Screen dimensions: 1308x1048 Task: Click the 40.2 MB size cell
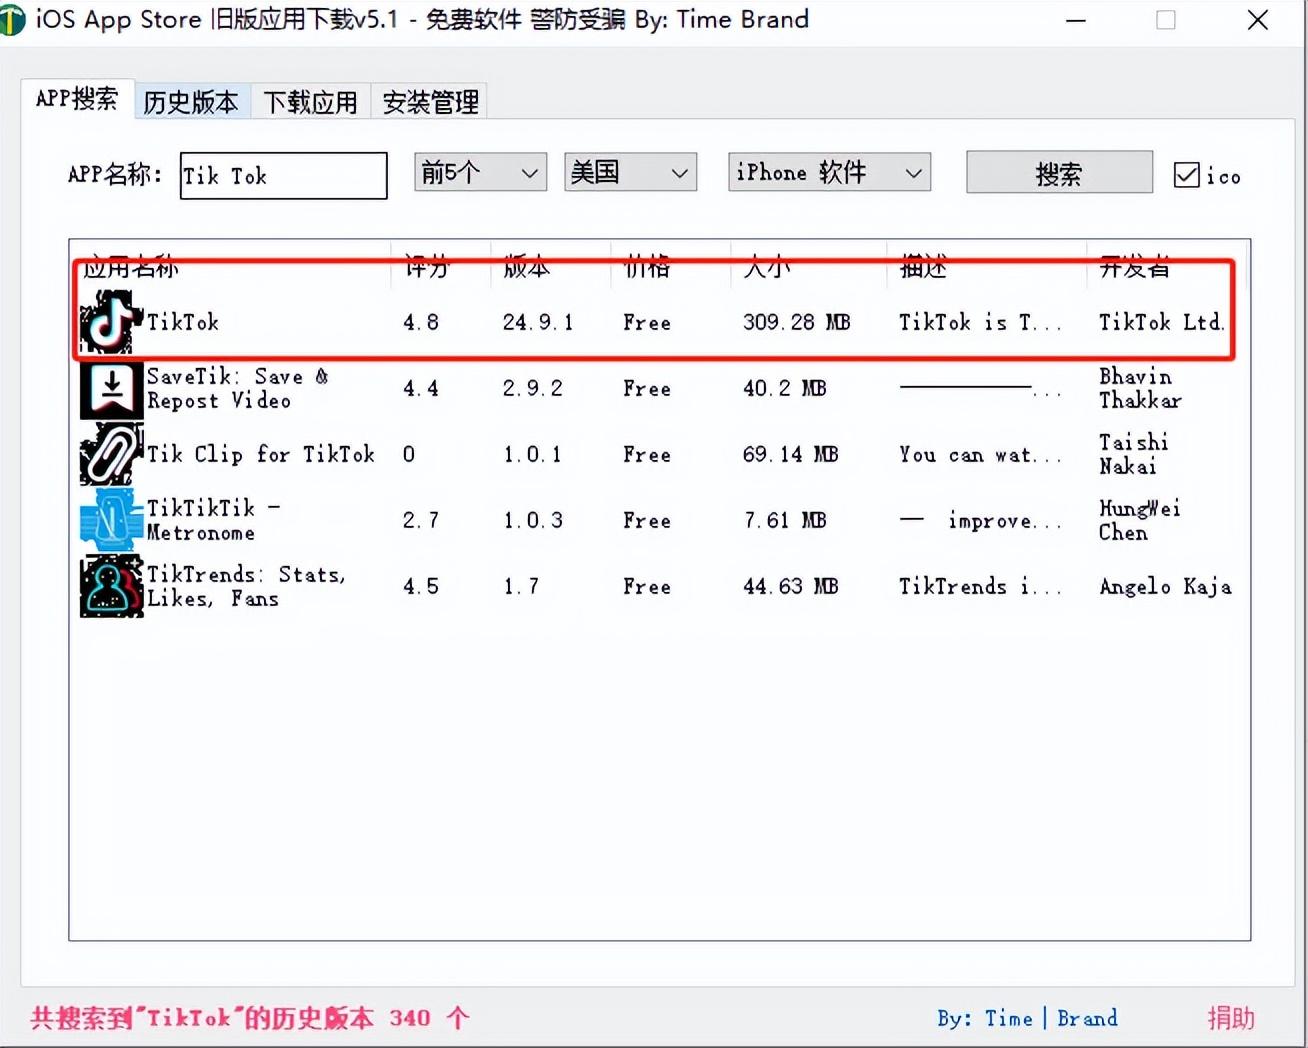click(x=784, y=388)
